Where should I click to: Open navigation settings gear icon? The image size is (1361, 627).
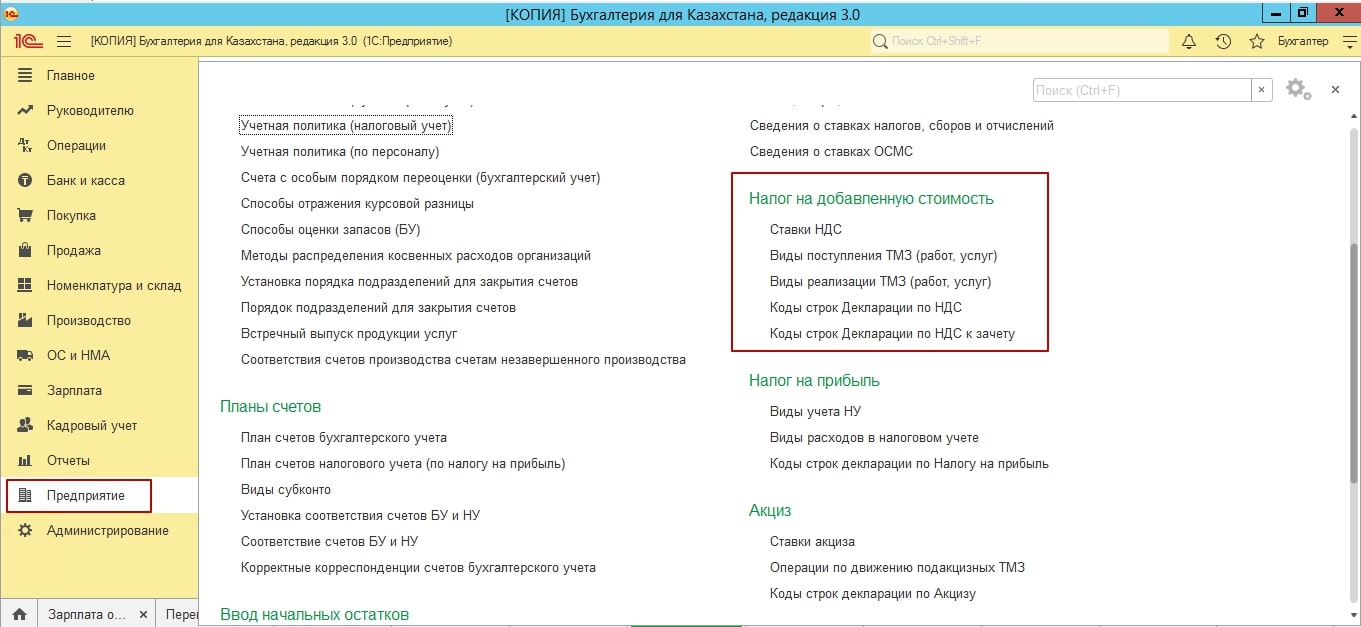(x=1297, y=89)
